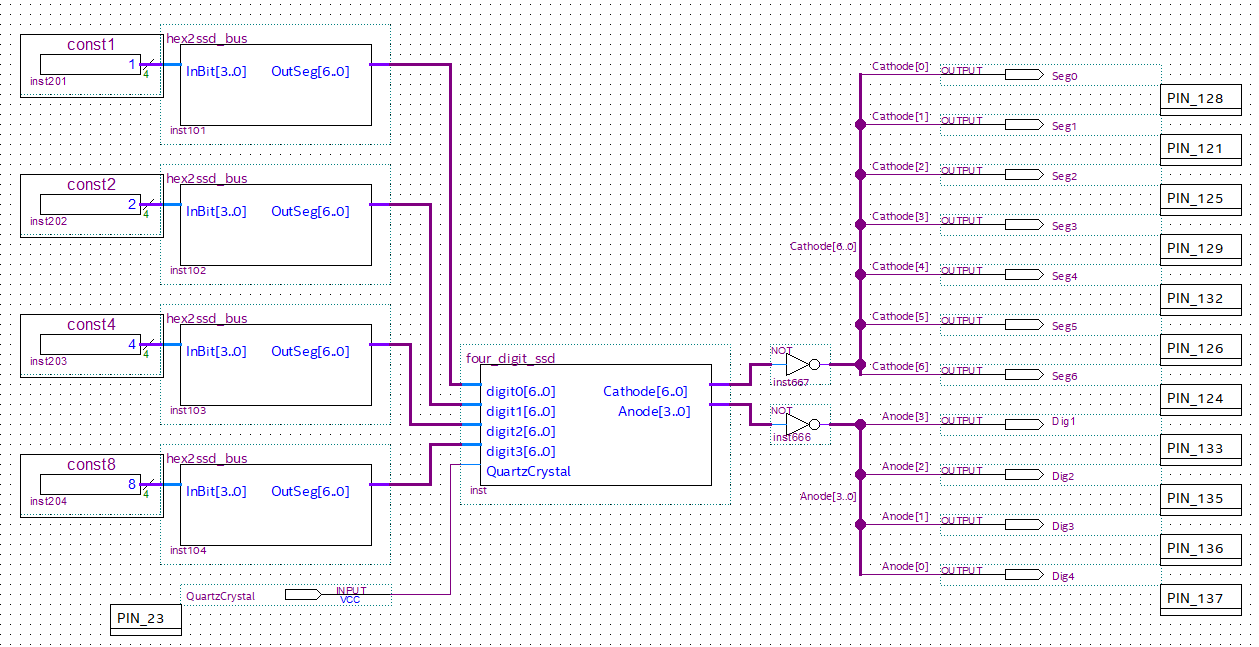Click the digit2[6..0] port label
This screenshot has height=647, width=1259.
pos(520,431)
